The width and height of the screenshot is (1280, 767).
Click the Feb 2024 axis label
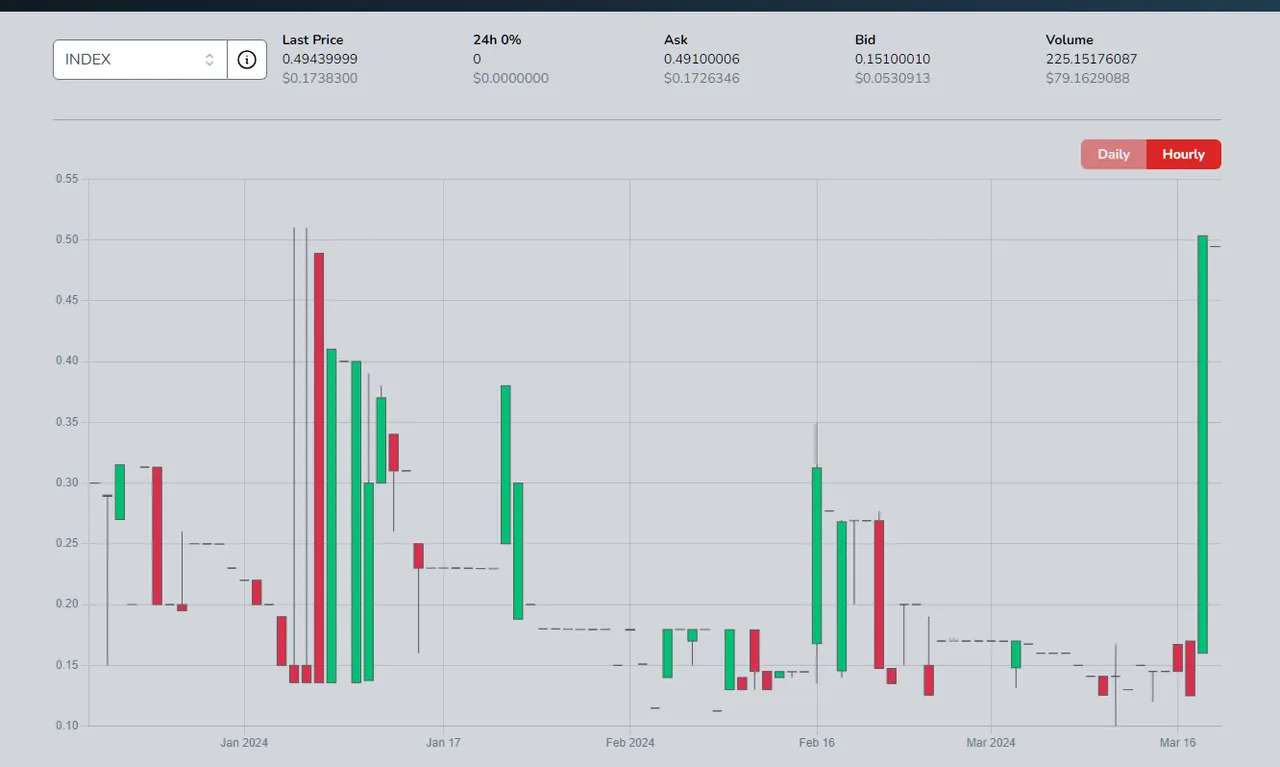pyautogui.click(x=630, y=743)
